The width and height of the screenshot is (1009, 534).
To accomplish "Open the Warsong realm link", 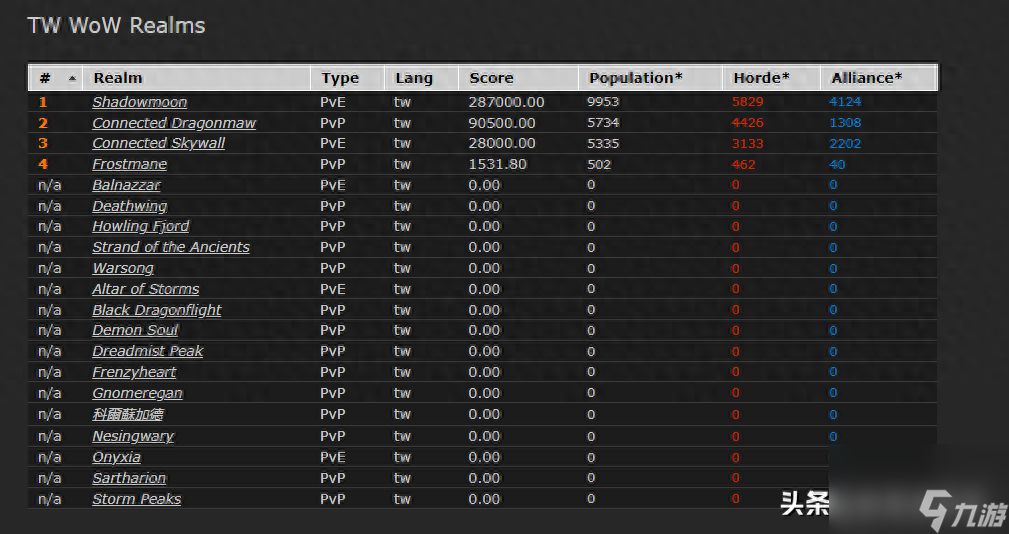I will coord(123,268).
